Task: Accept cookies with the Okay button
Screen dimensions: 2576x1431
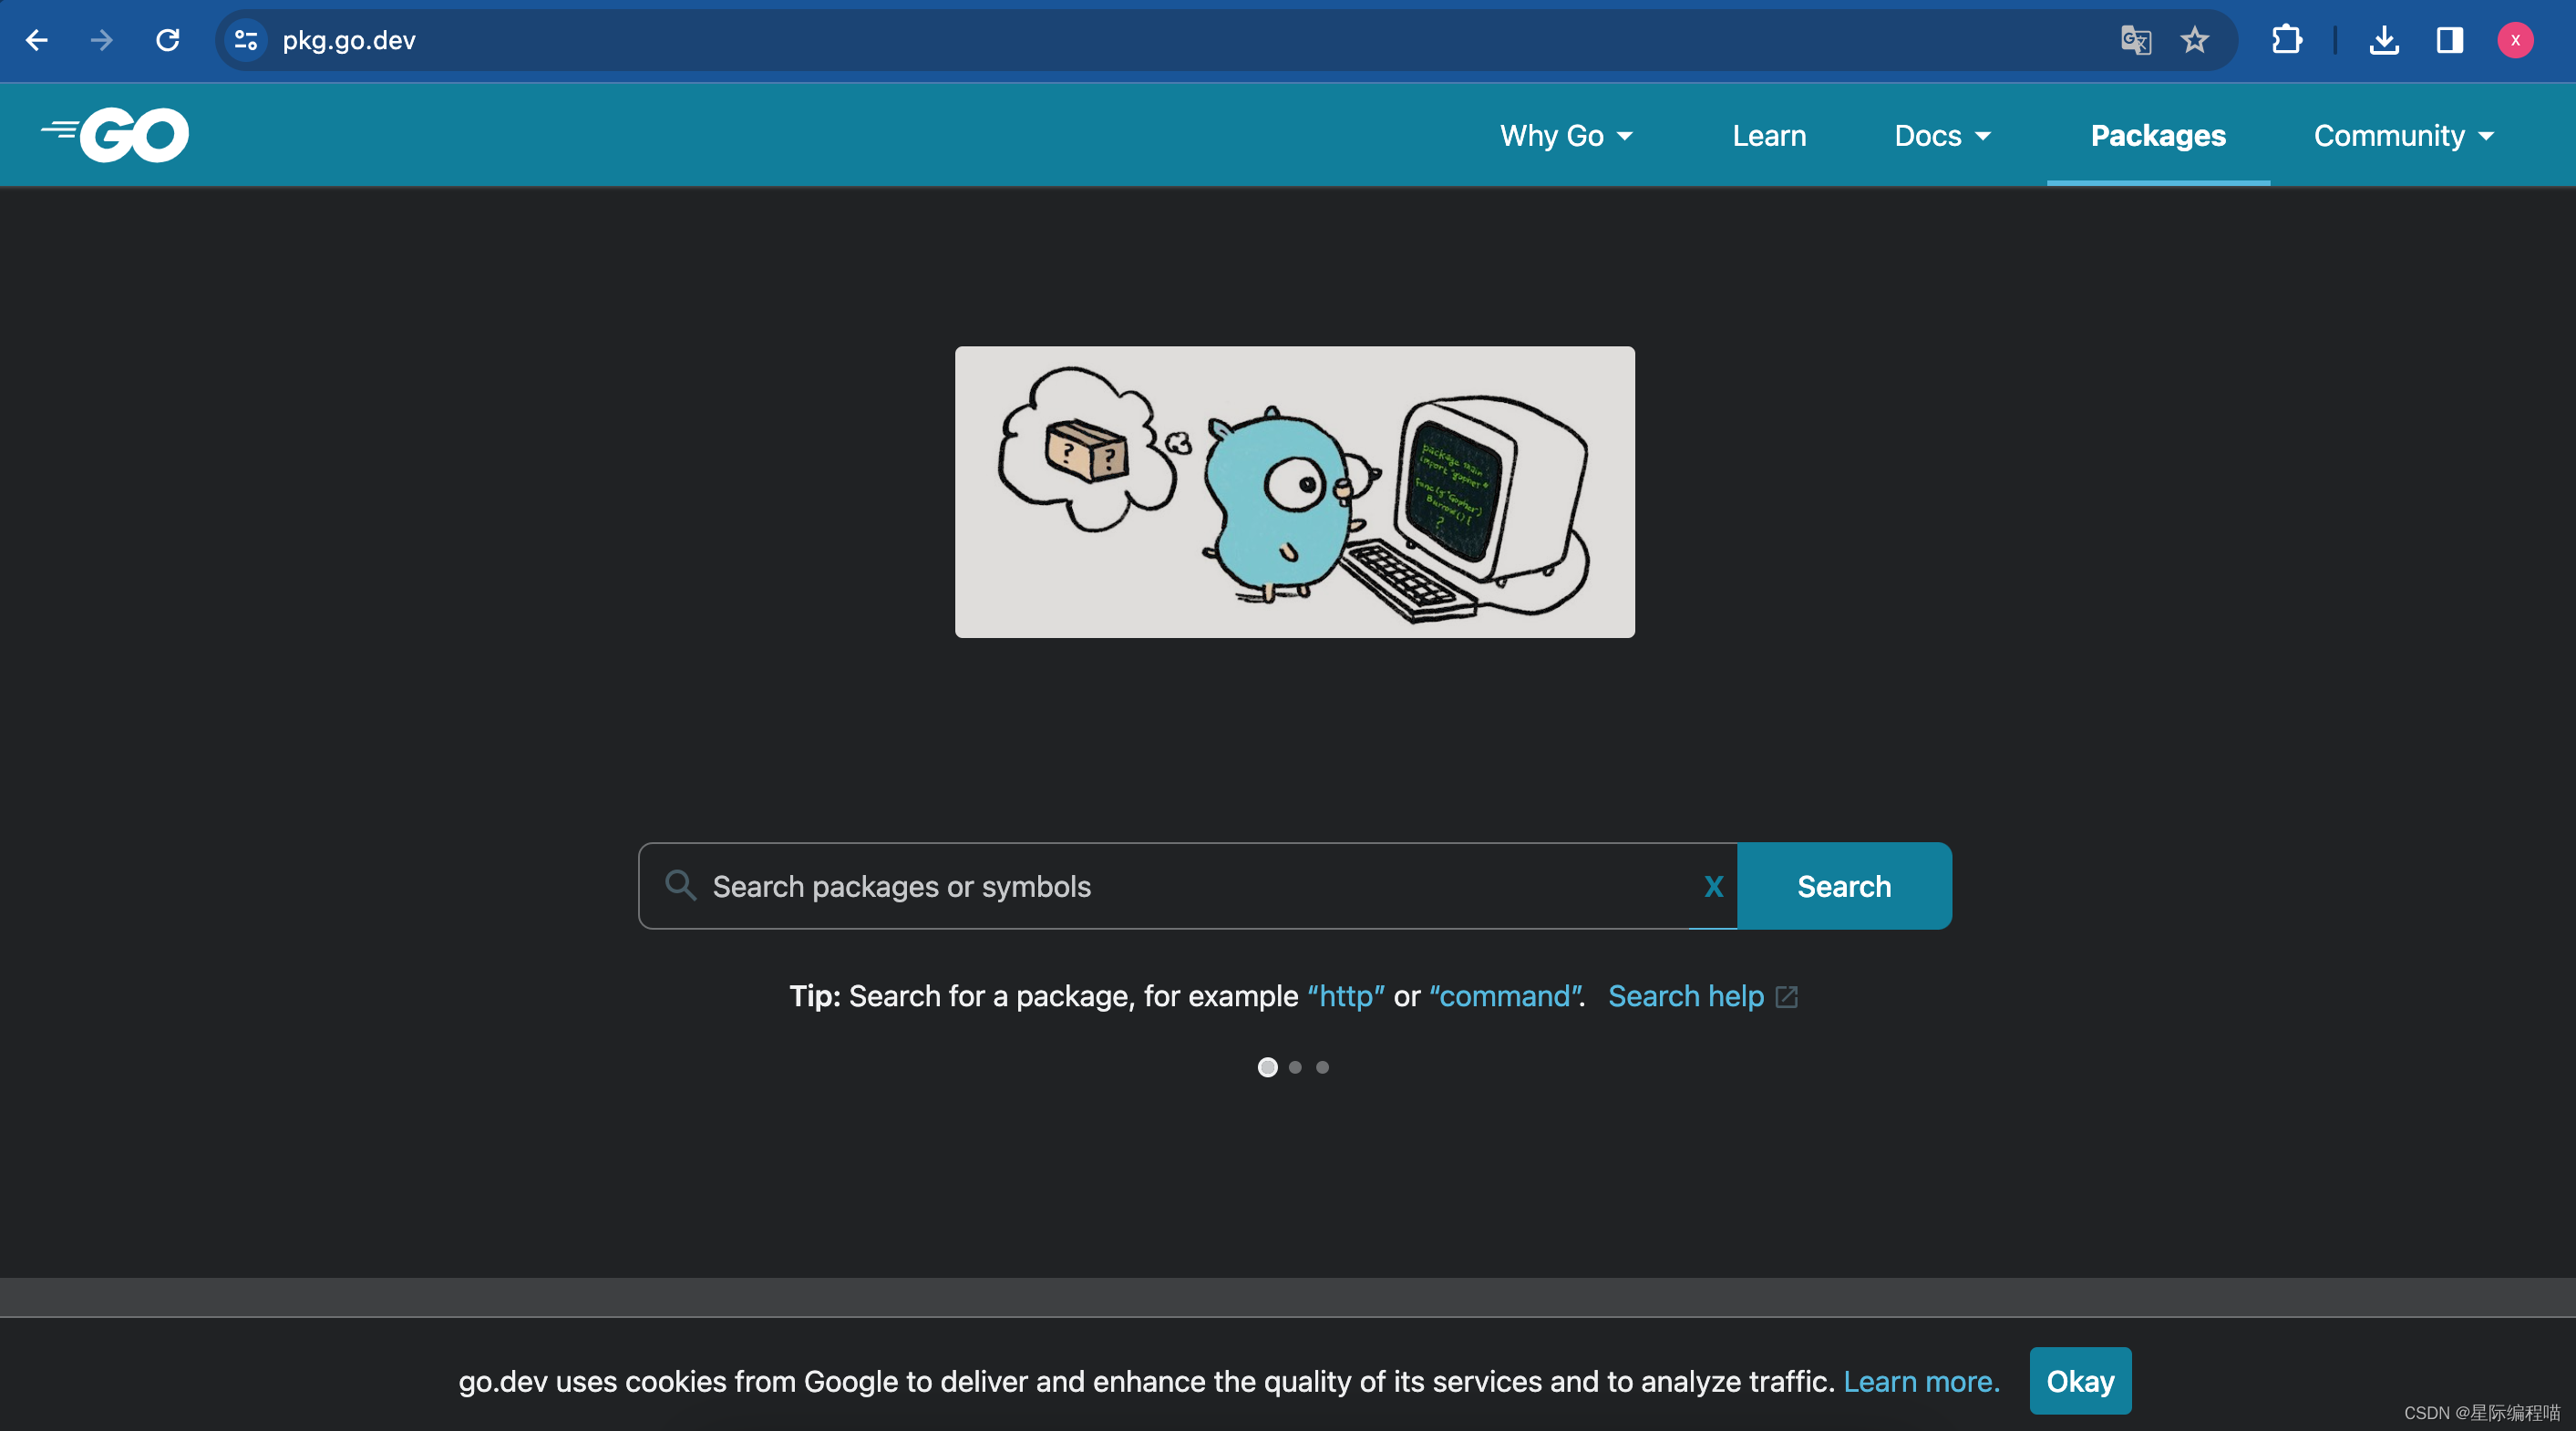Action: (x=2079, y=1380)
